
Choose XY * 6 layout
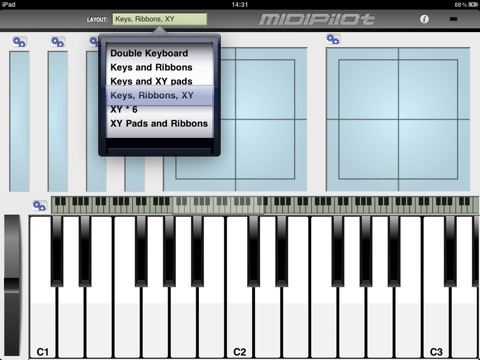(x=124, y=109)
